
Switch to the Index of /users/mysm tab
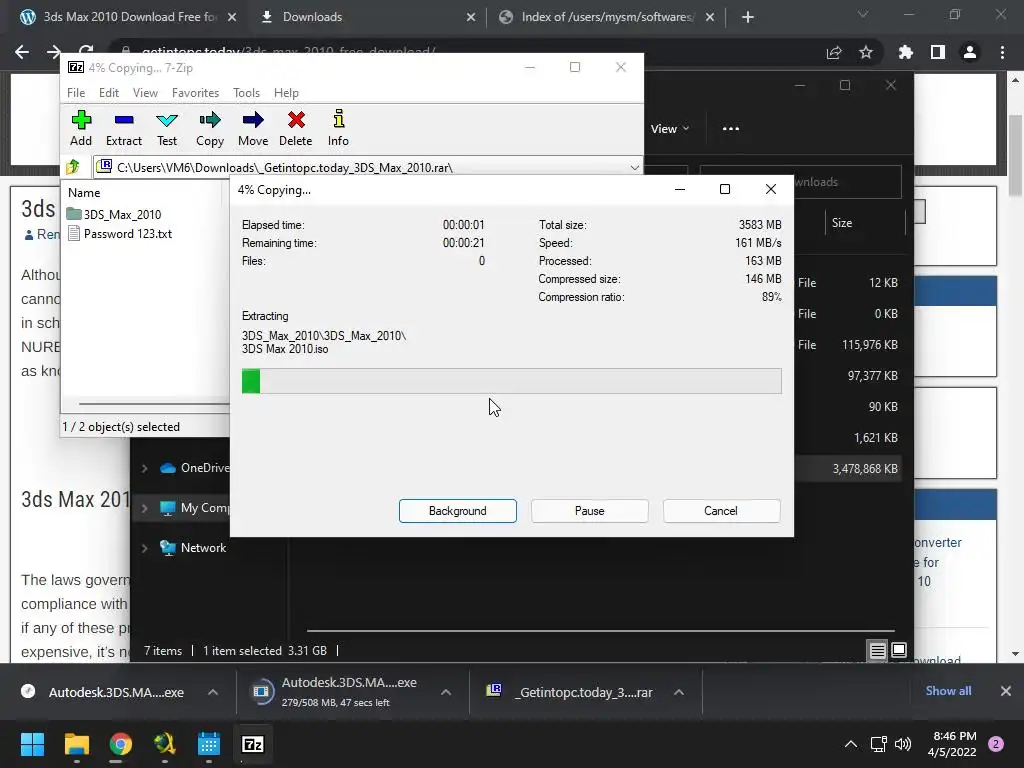pos(607,17)
